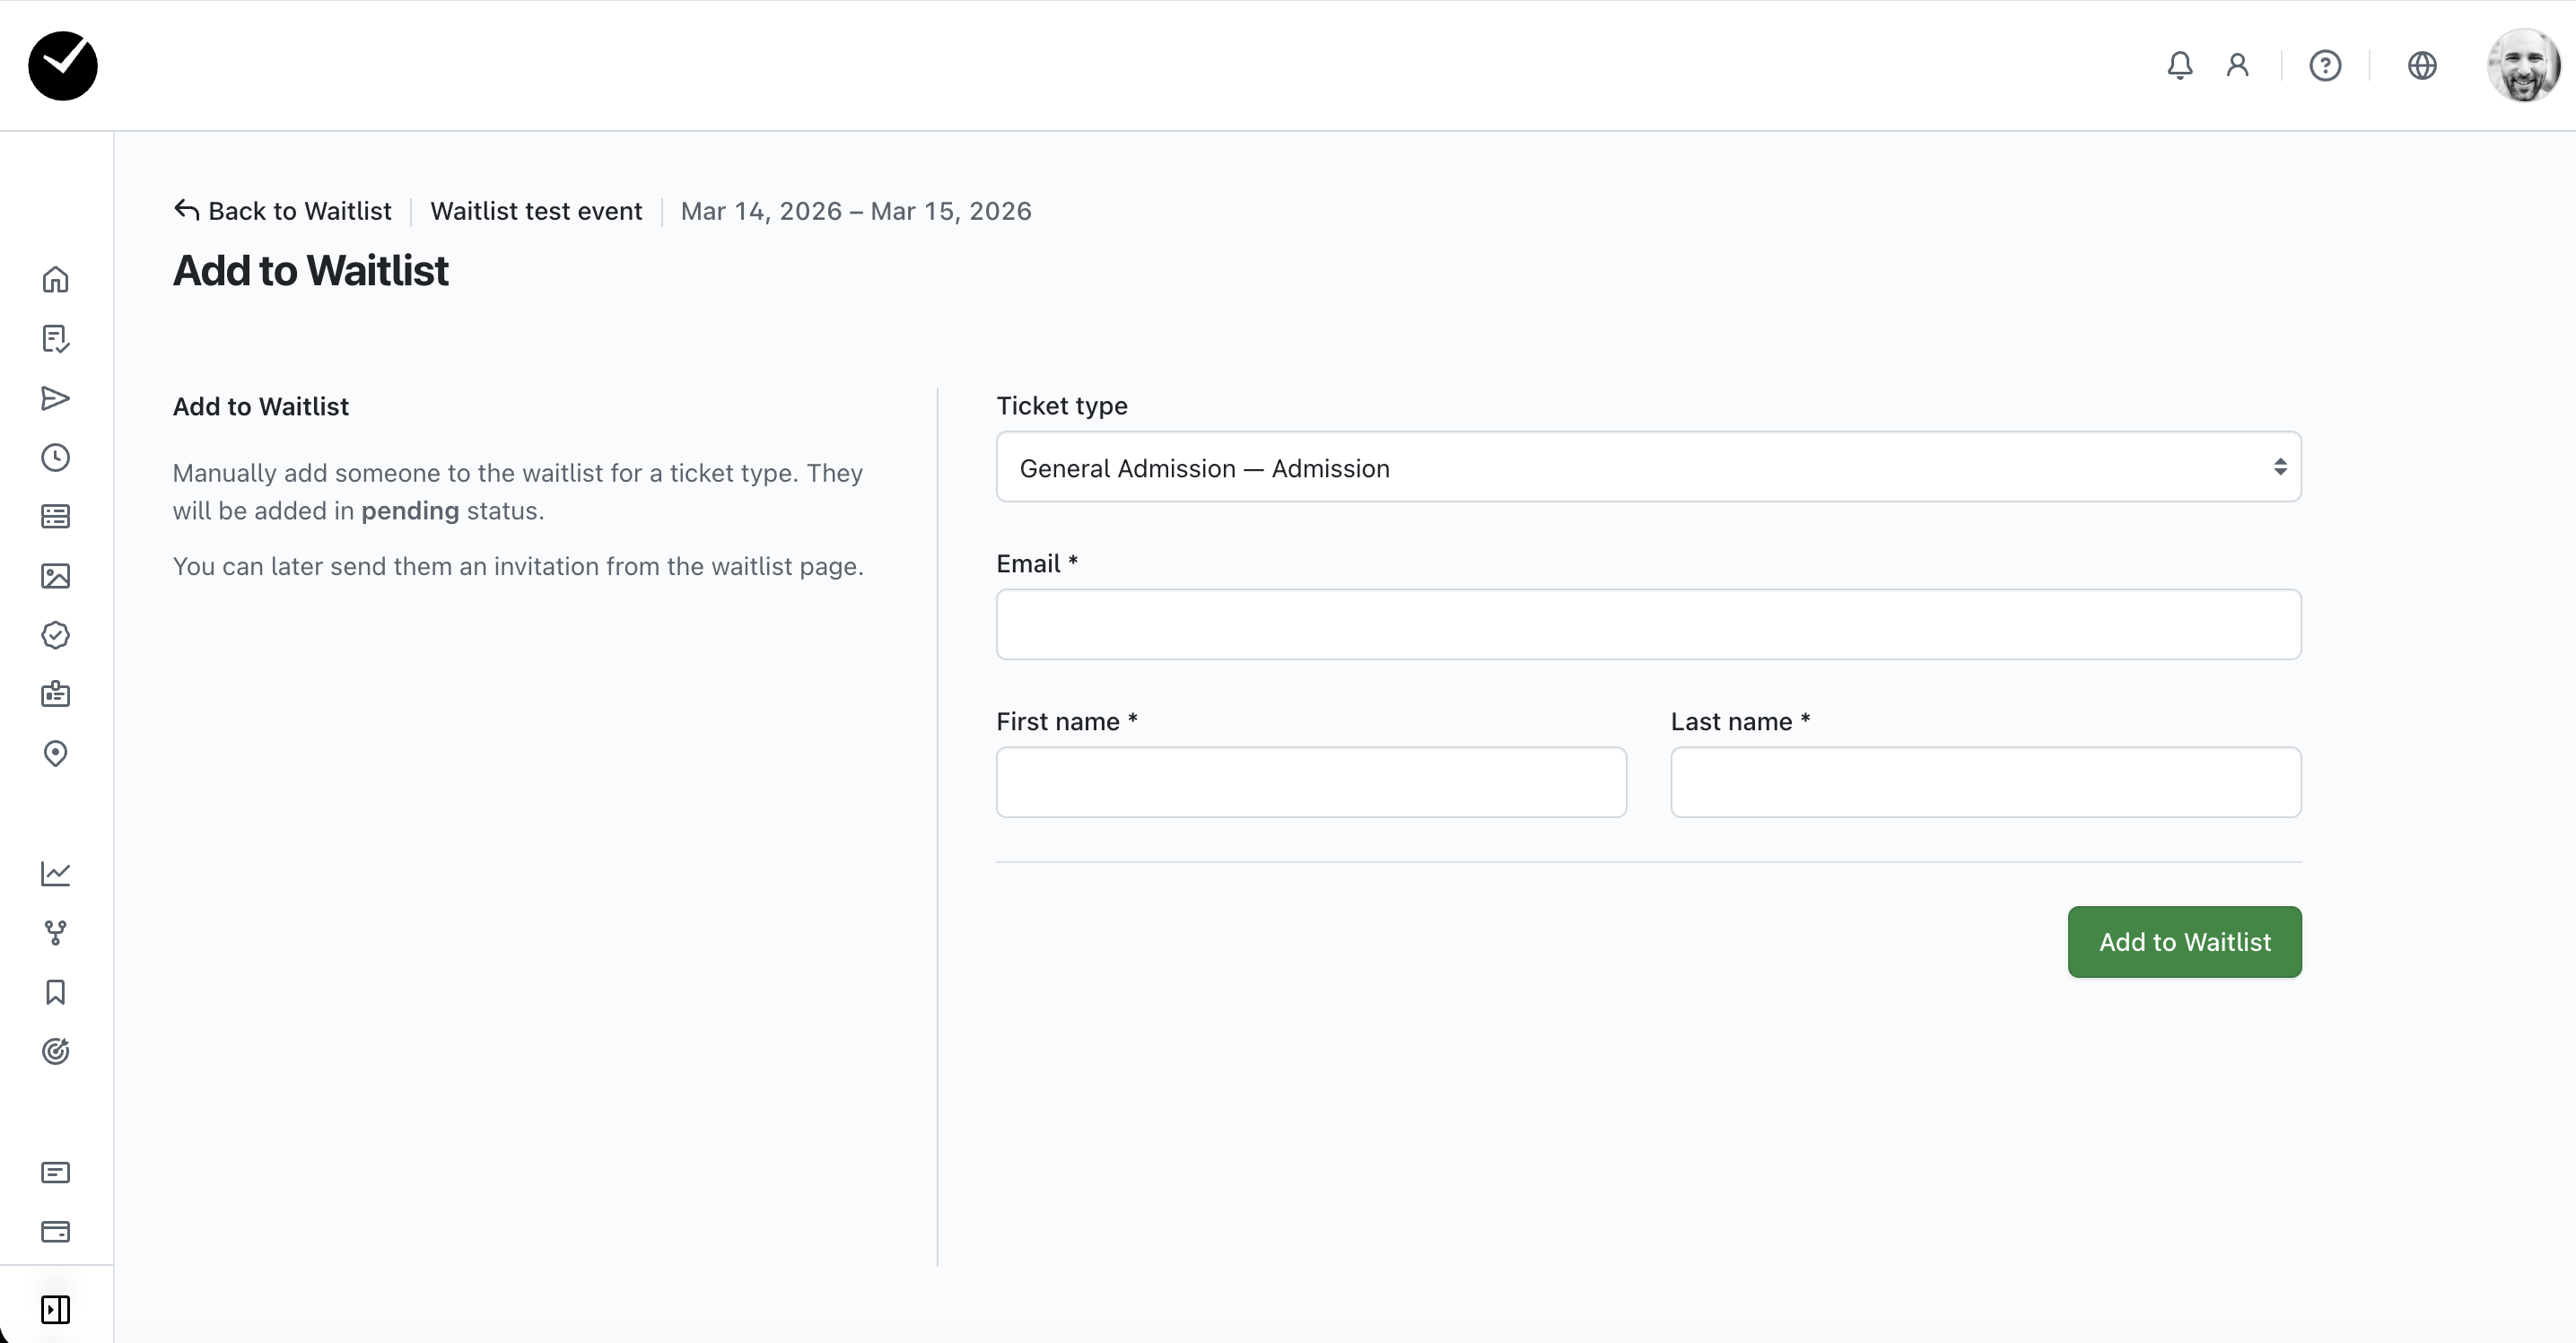Open the target goal sidebar icon
The image size is (2576, 1343).
[x=55, y=1051]
